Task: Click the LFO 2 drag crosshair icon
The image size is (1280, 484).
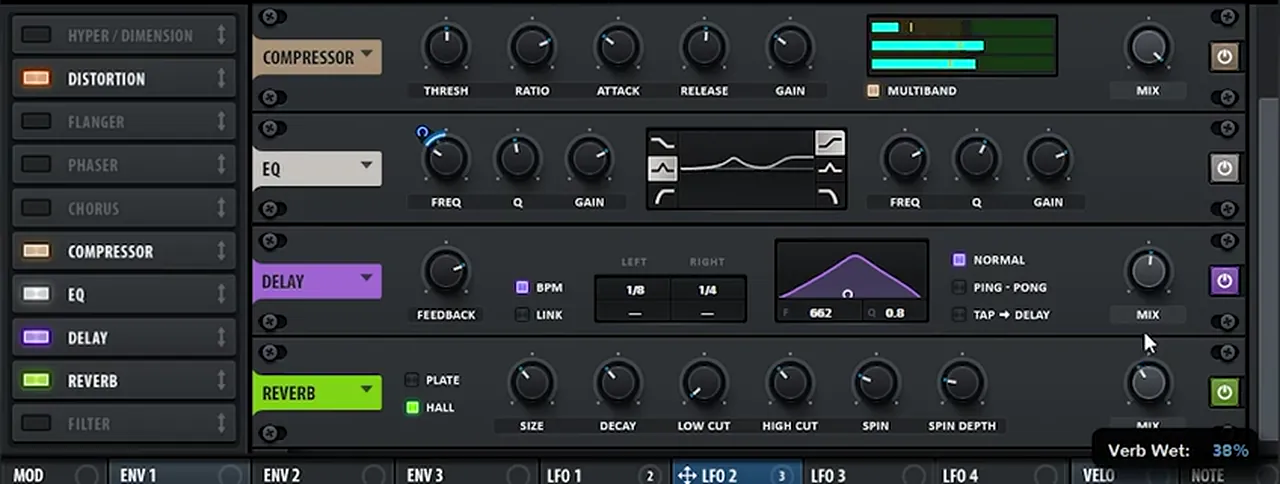Action: (x=687, y=475)
